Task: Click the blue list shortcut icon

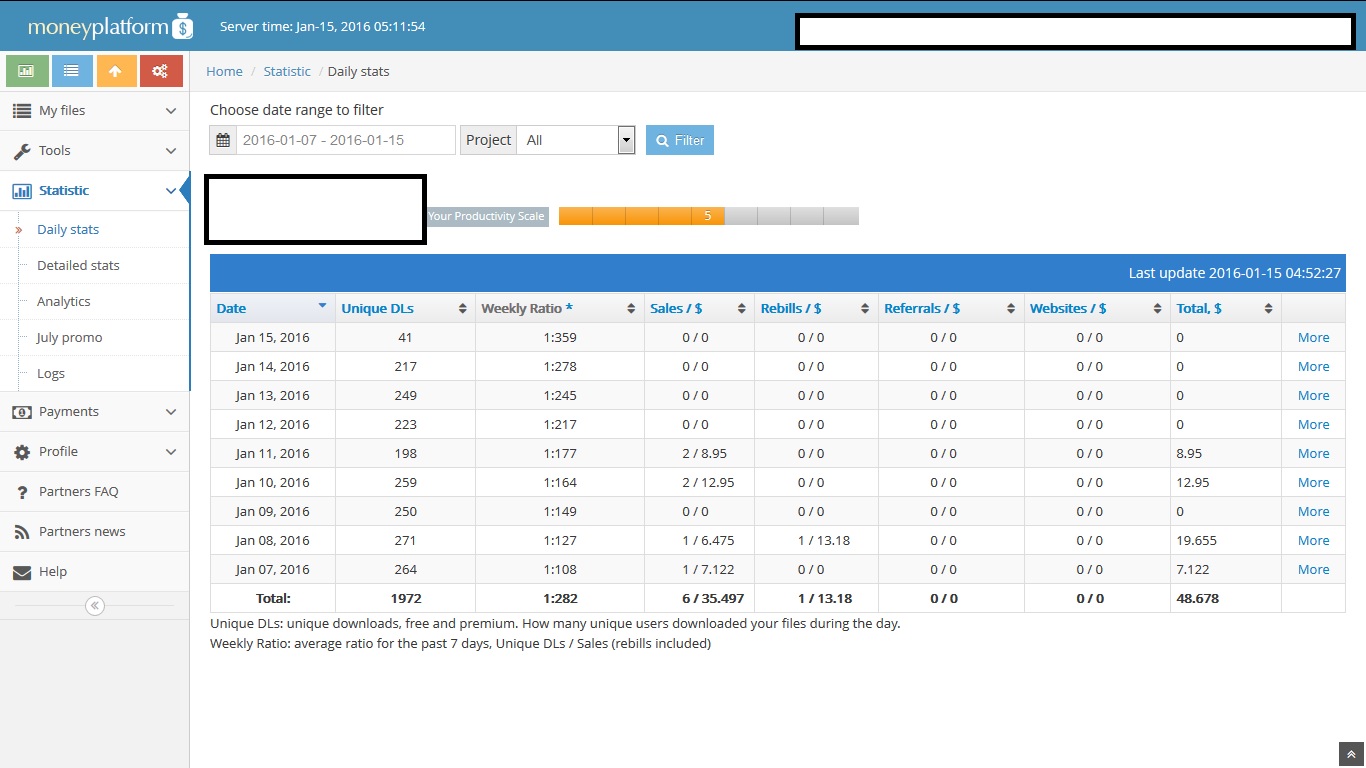Action: tap(72, 71)
